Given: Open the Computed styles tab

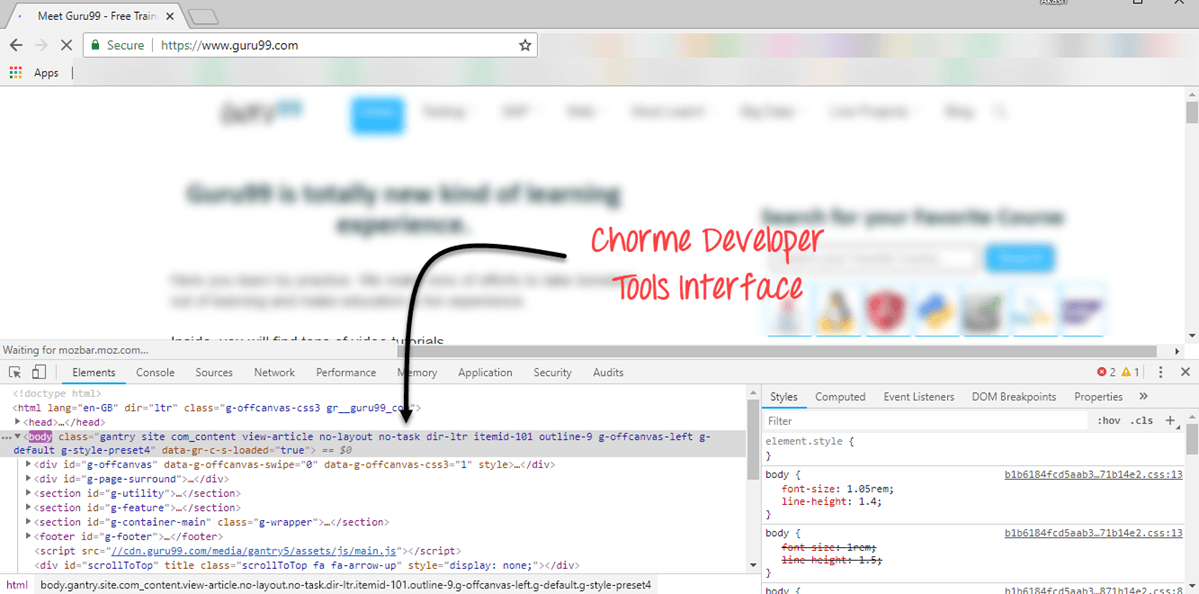Looking at the screenshot, I should coord(840,396).
